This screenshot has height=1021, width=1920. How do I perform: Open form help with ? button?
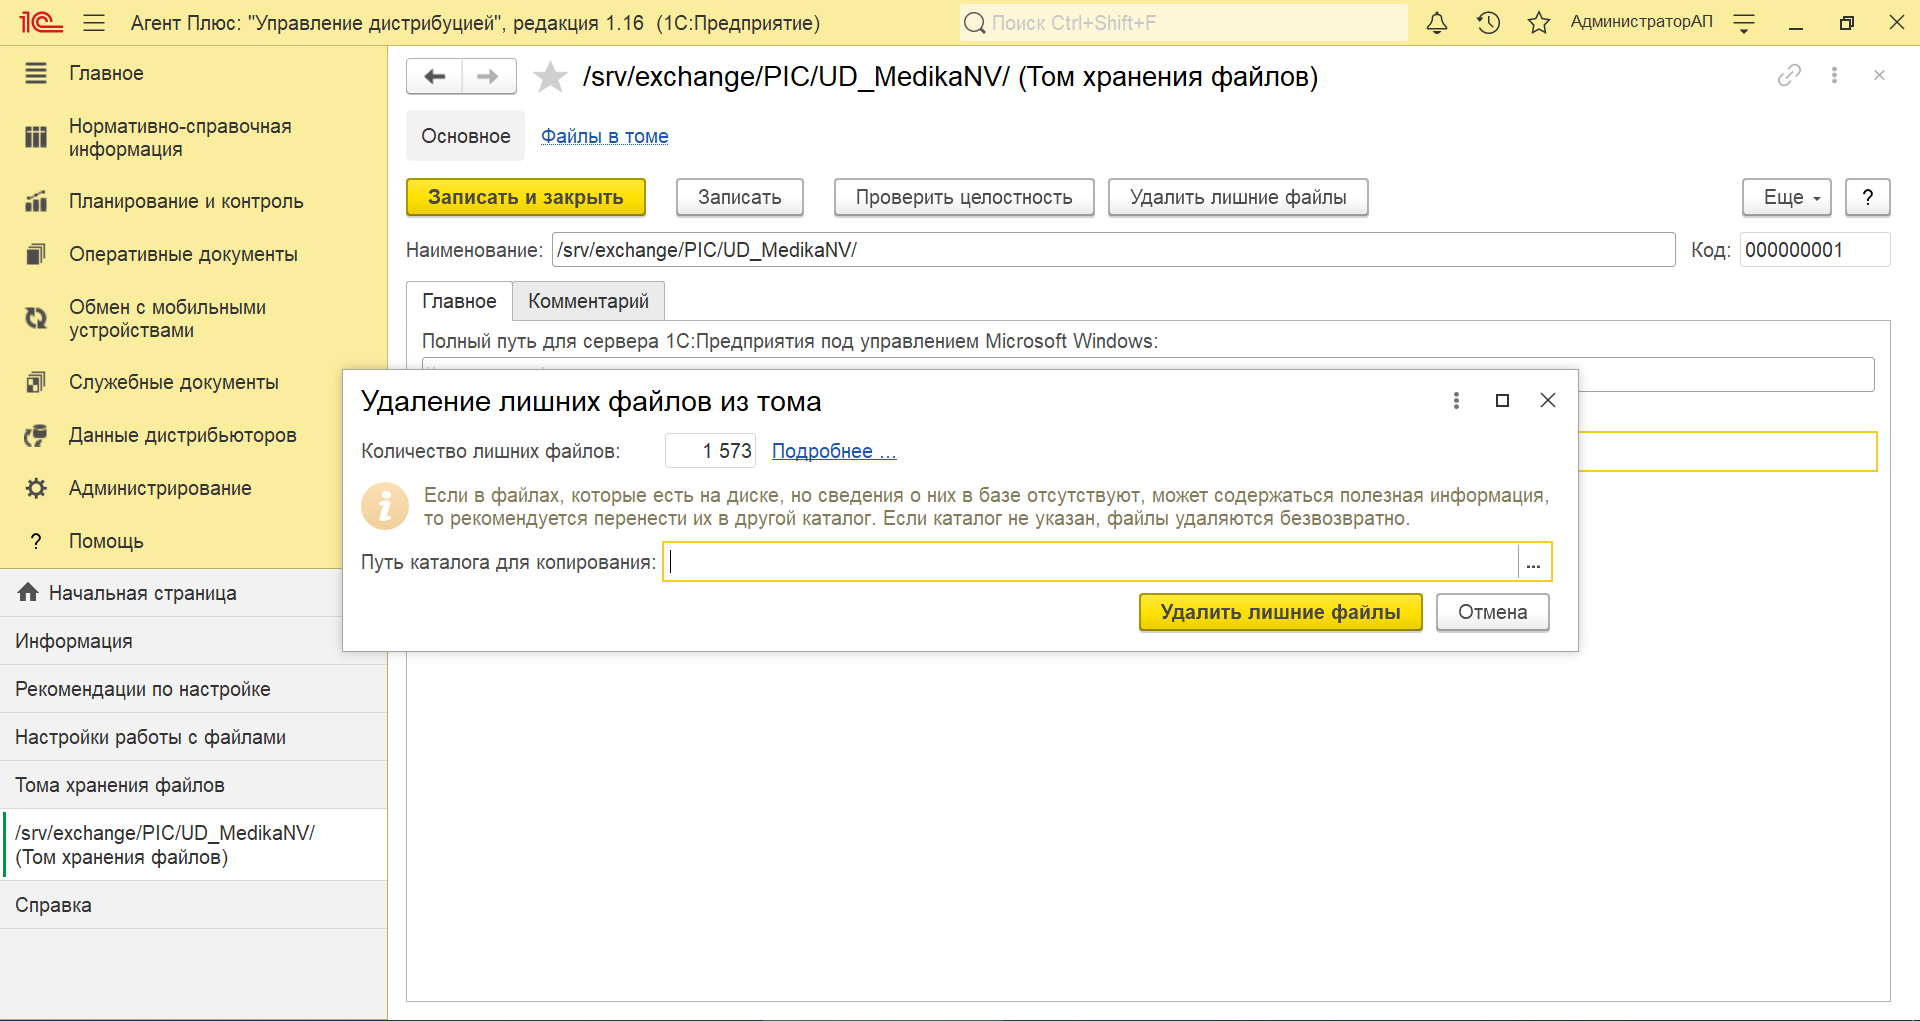[x=1867, y=197]
